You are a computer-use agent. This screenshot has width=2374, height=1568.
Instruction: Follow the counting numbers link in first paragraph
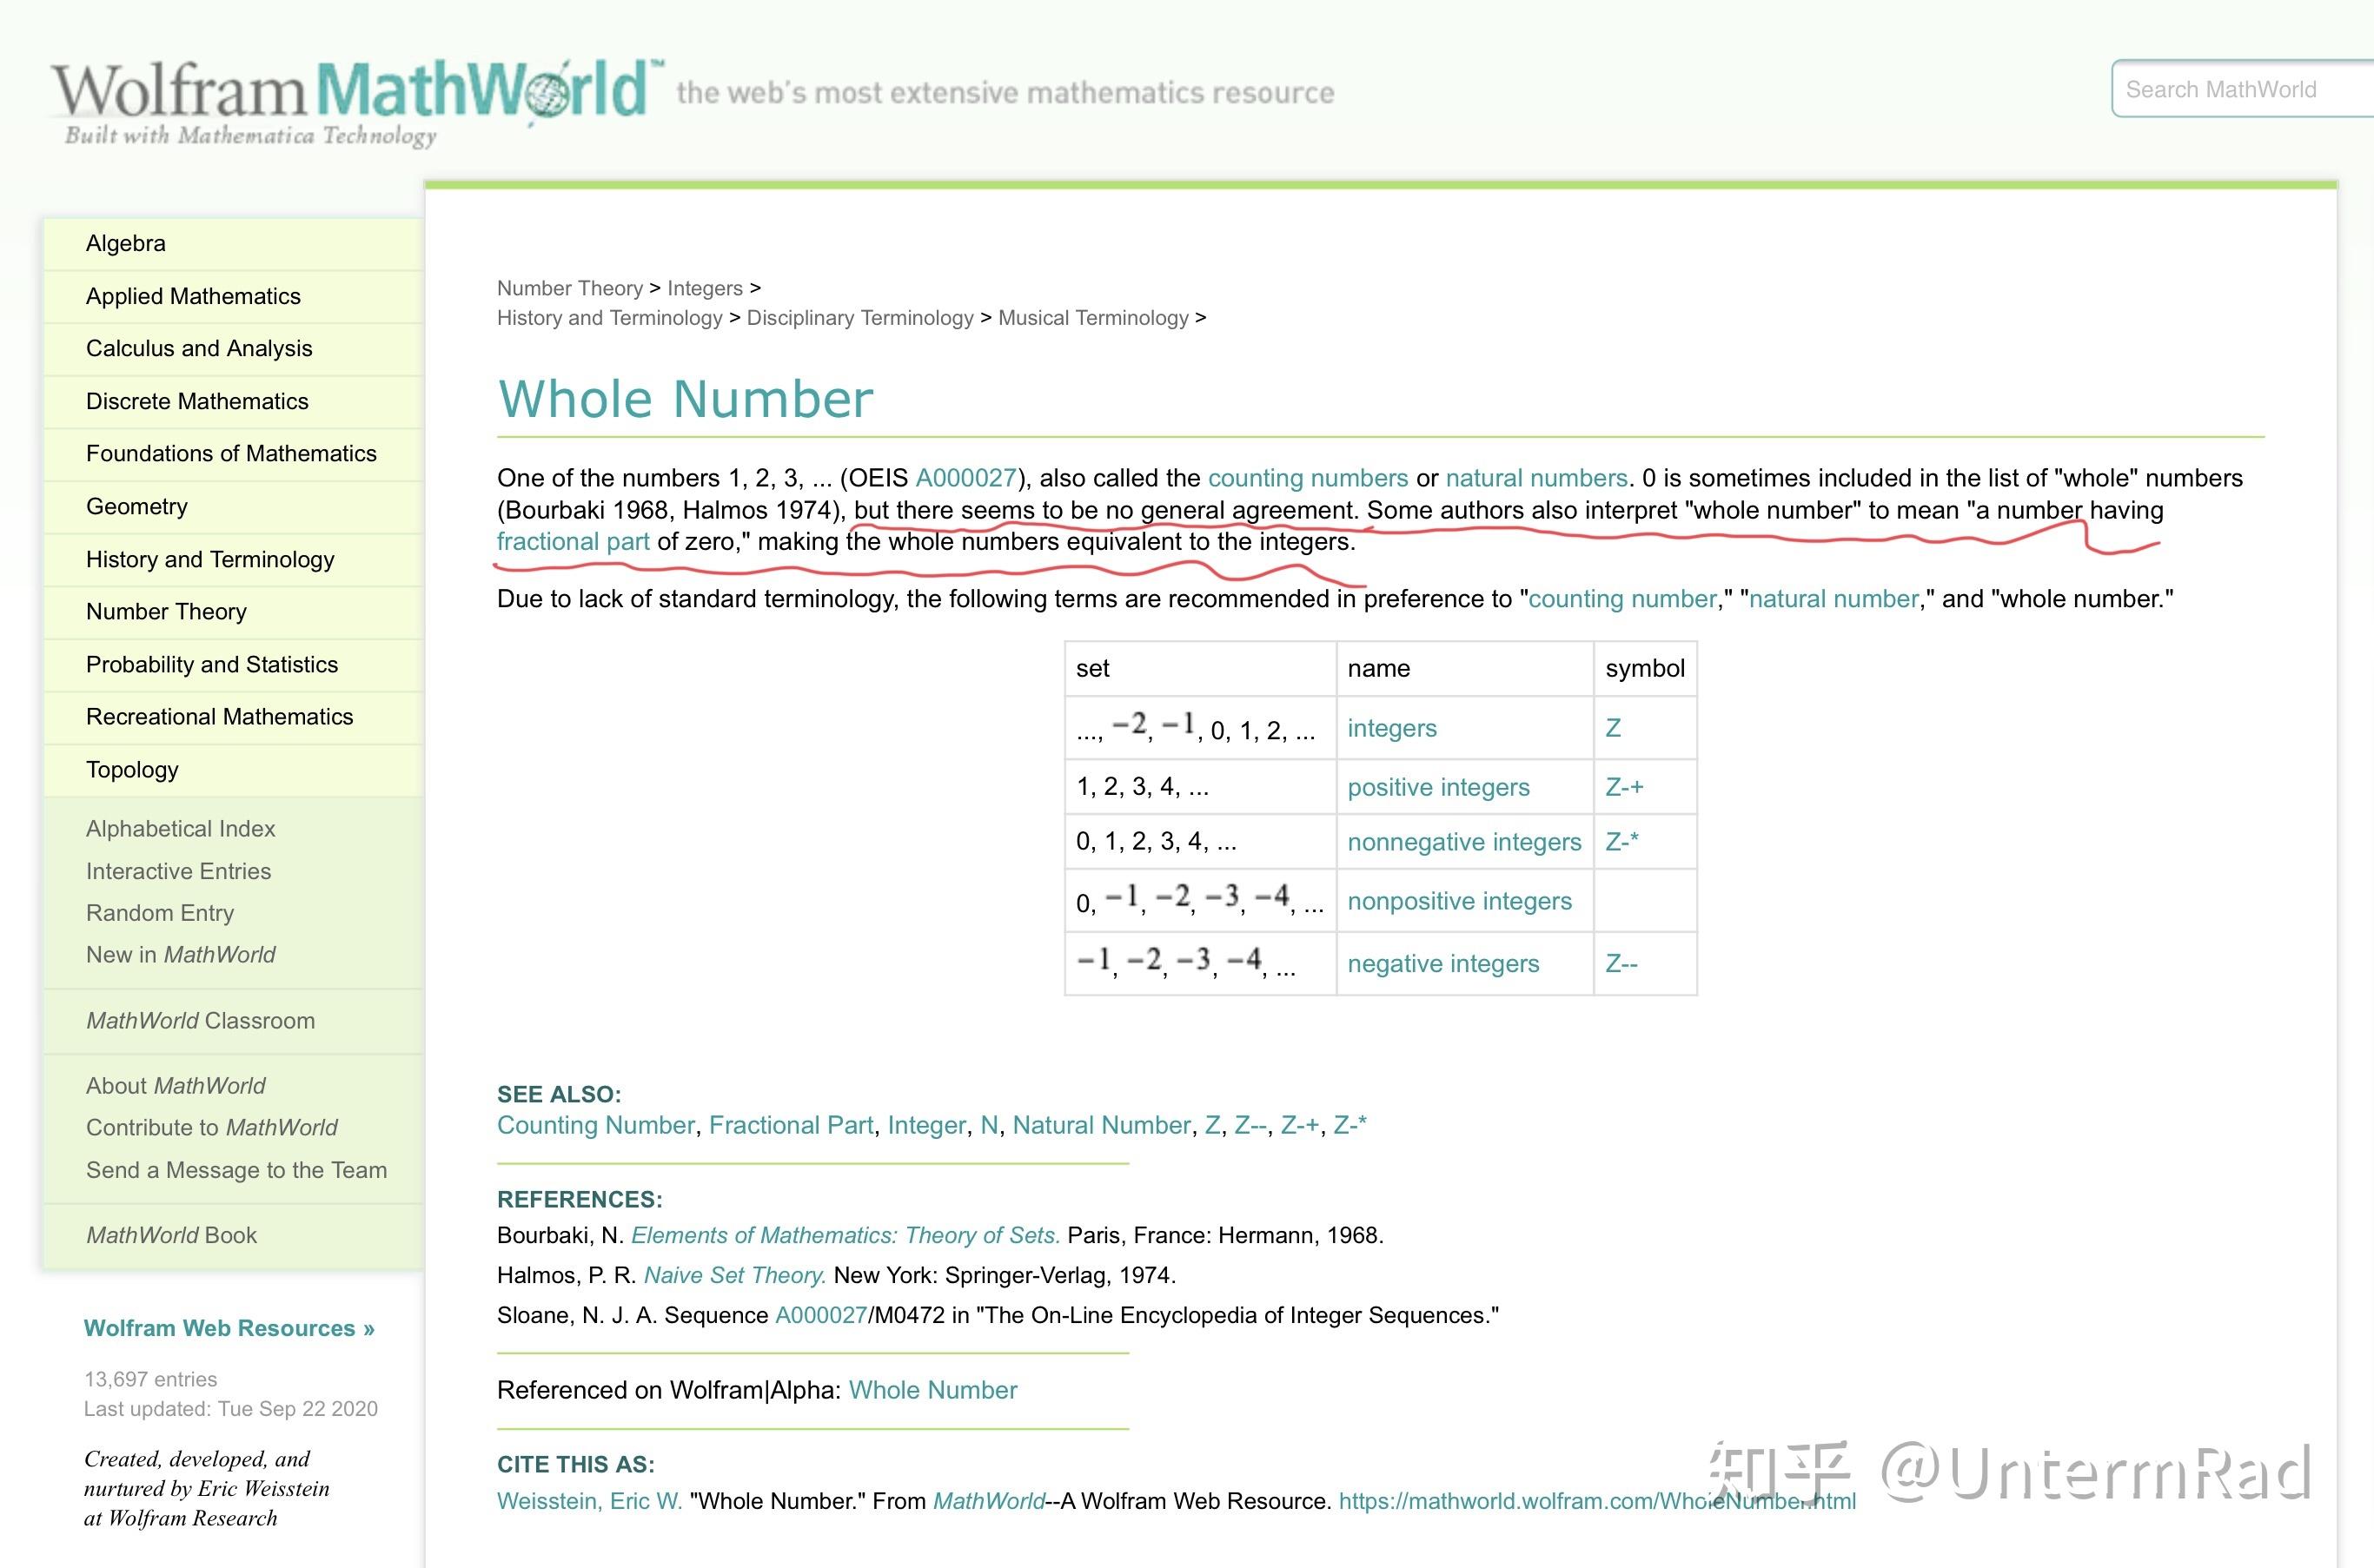pos(1308,478)
